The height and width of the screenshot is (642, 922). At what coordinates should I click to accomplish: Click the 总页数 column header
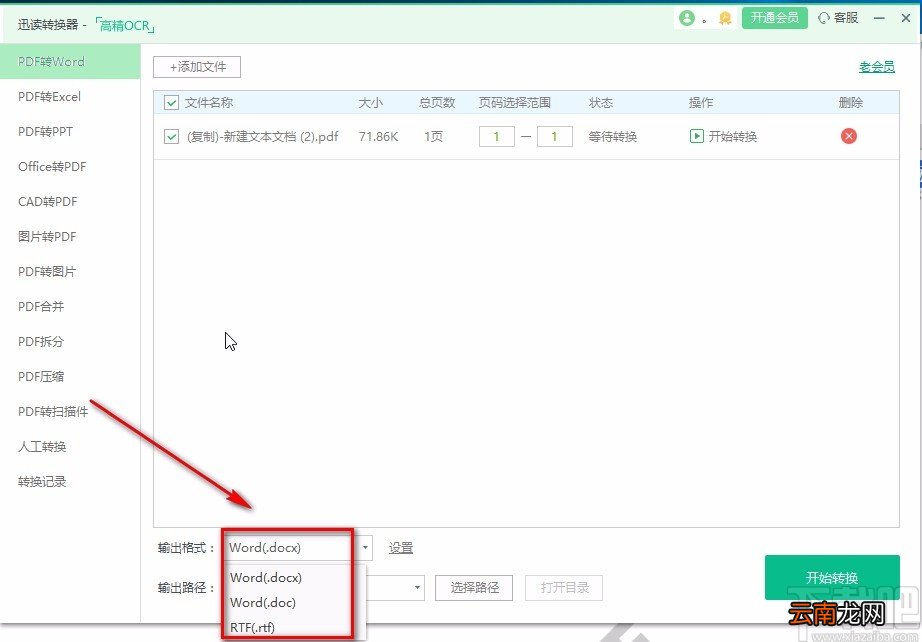(x=437, y=103)
